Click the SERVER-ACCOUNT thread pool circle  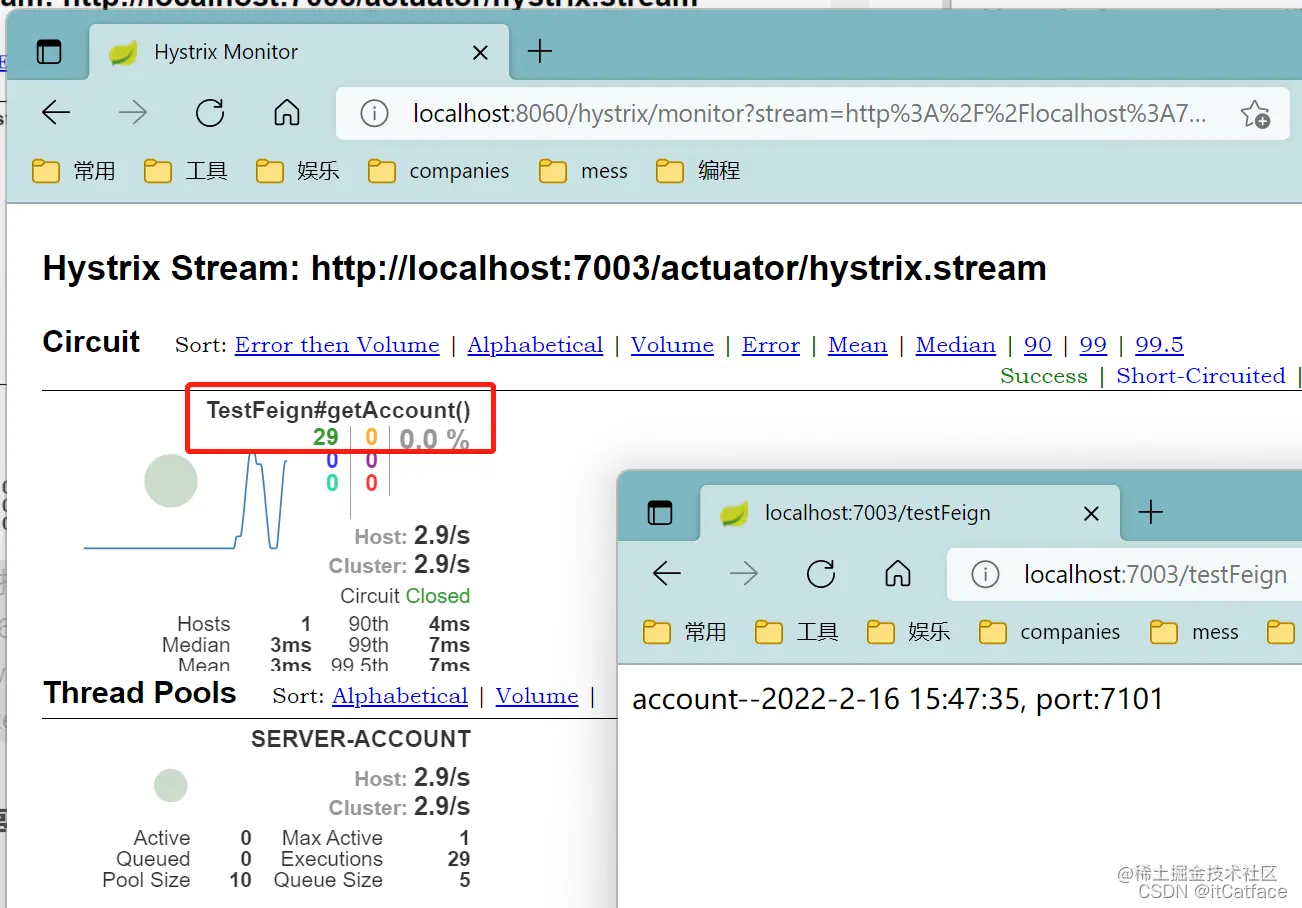coord(171,785)
